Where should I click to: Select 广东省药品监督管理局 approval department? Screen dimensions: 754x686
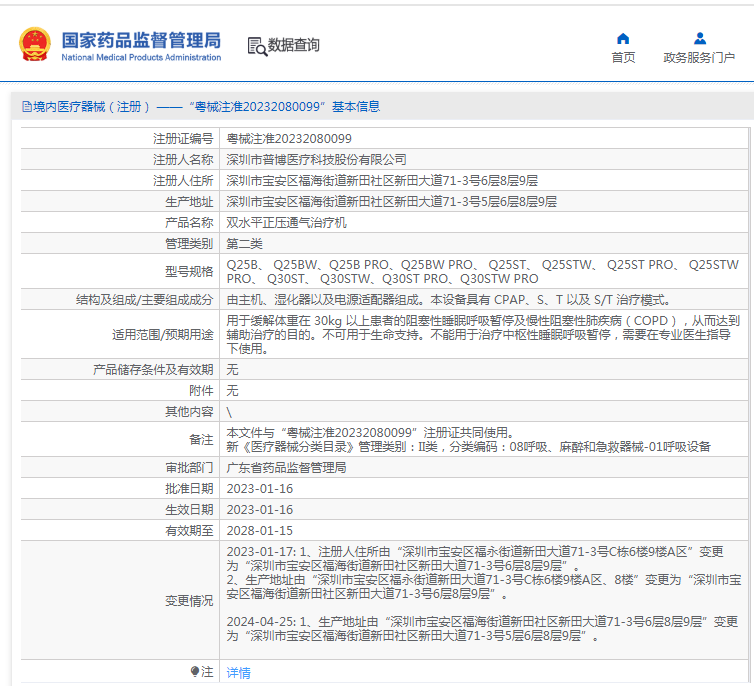(286, 468)
